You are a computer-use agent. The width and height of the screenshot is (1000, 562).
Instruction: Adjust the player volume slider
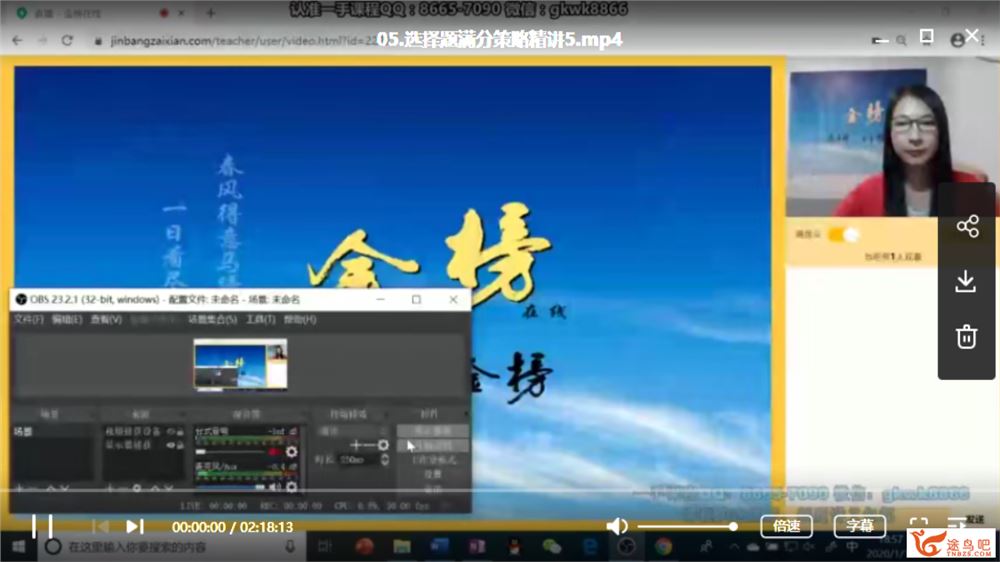tap(688, 526)
